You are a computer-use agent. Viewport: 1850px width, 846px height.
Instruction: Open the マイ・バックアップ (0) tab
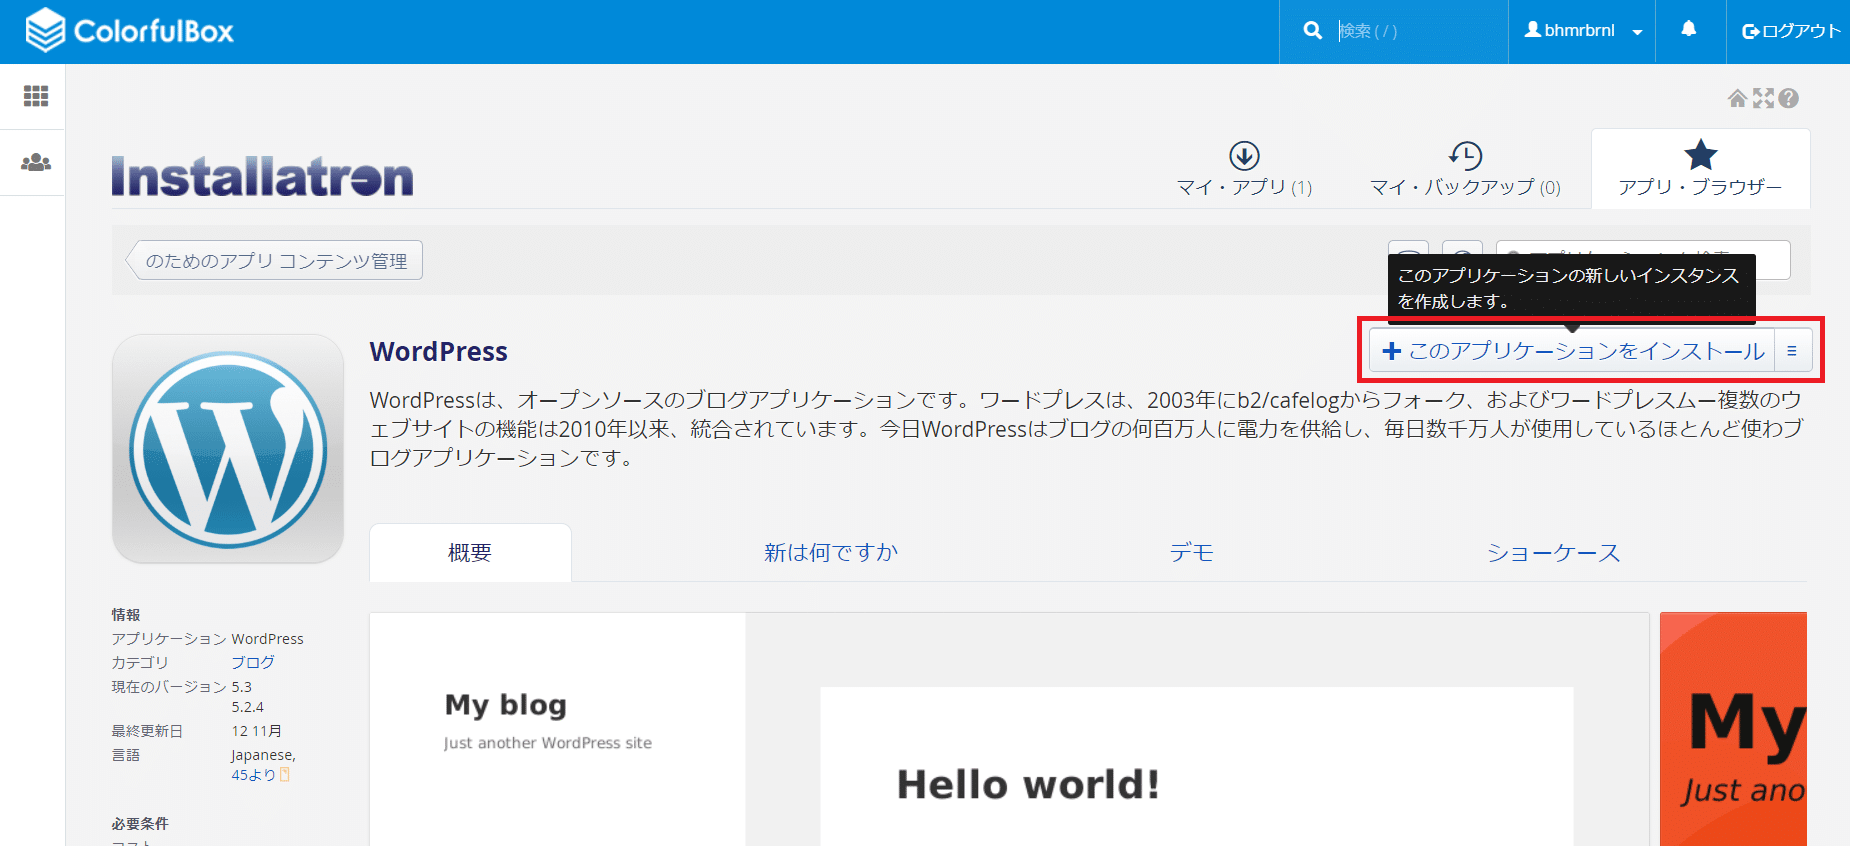tap(1465, 170)
